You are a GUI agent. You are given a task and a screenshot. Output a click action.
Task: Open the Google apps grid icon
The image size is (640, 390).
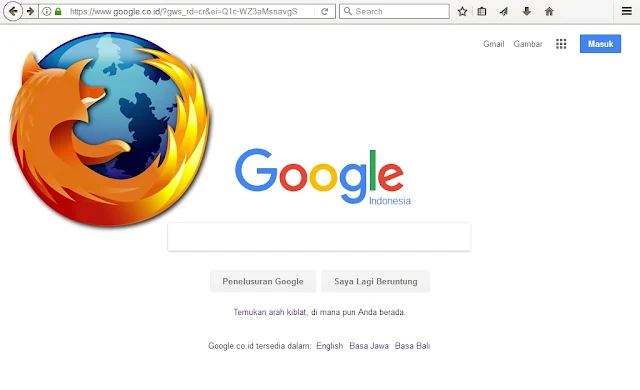(x=561, y=44)
